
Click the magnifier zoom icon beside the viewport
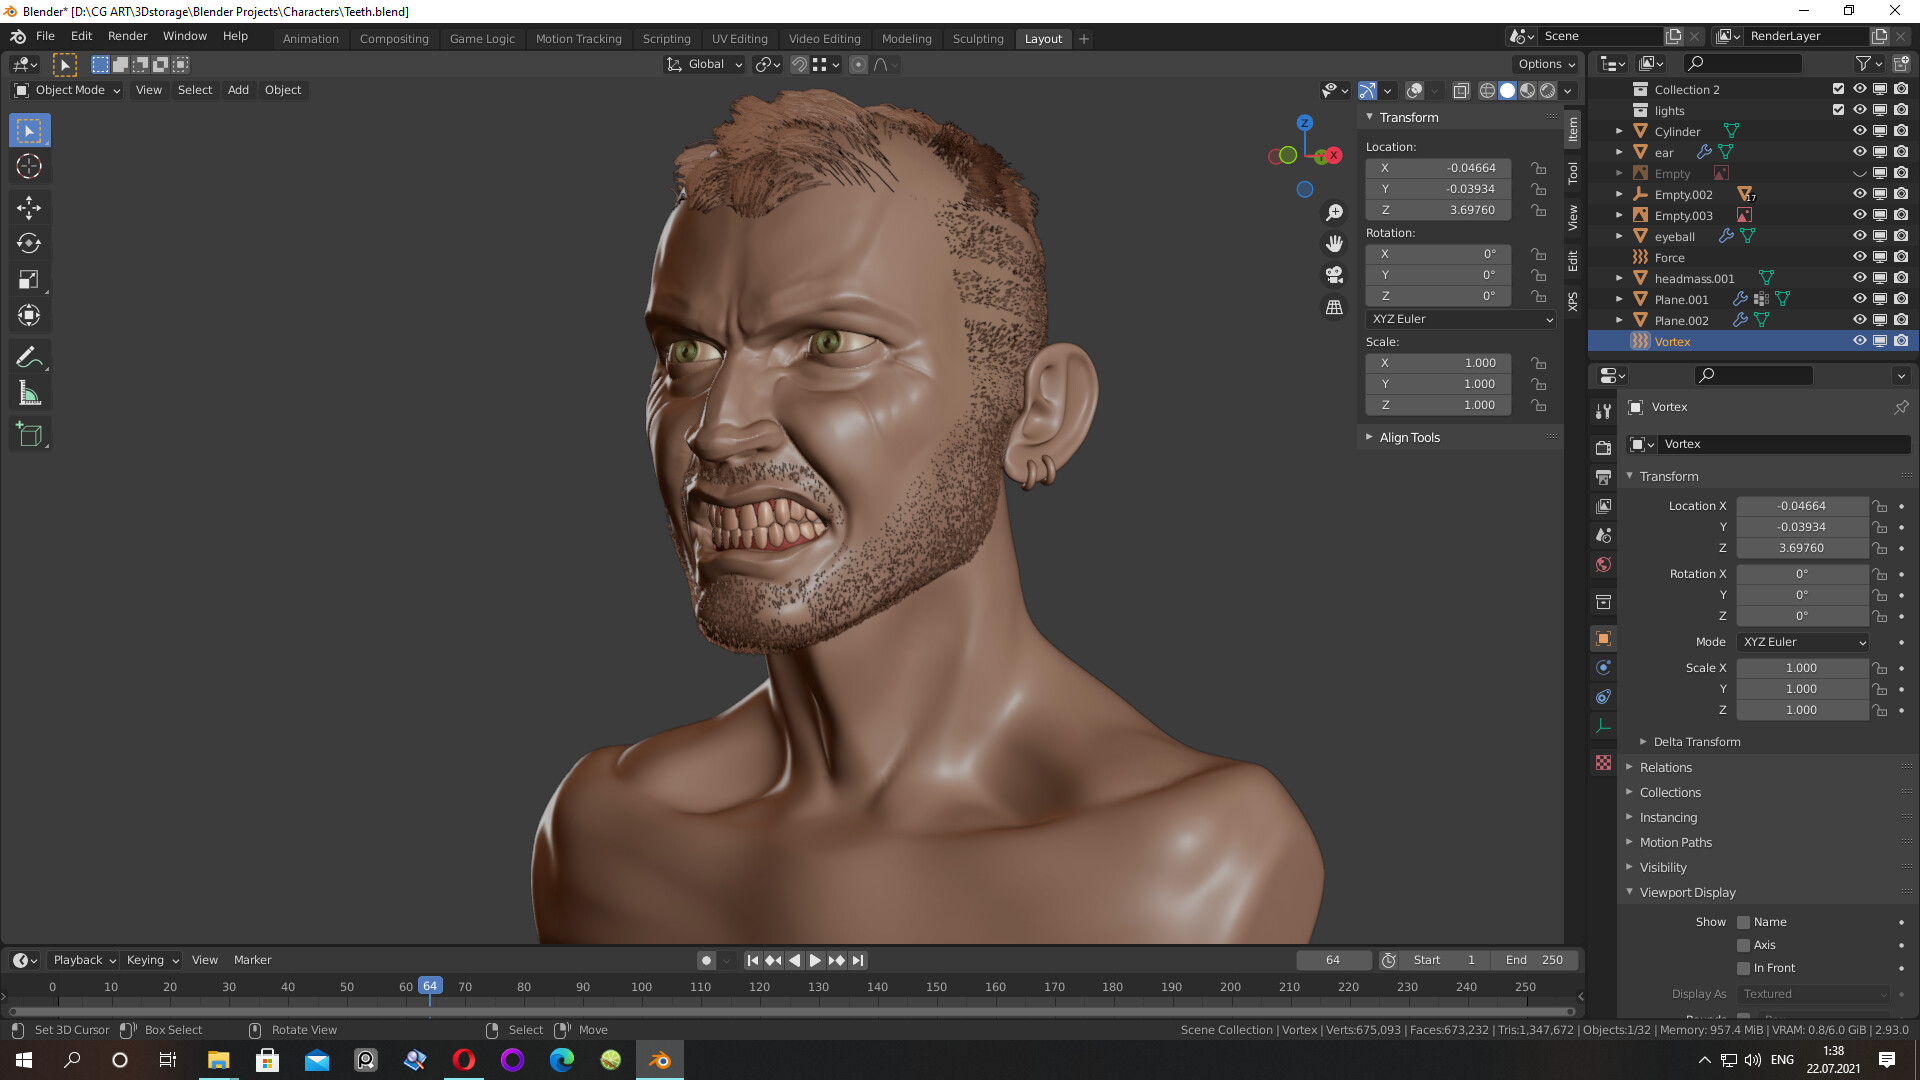pyautogui.click(x=1334, y=211)
